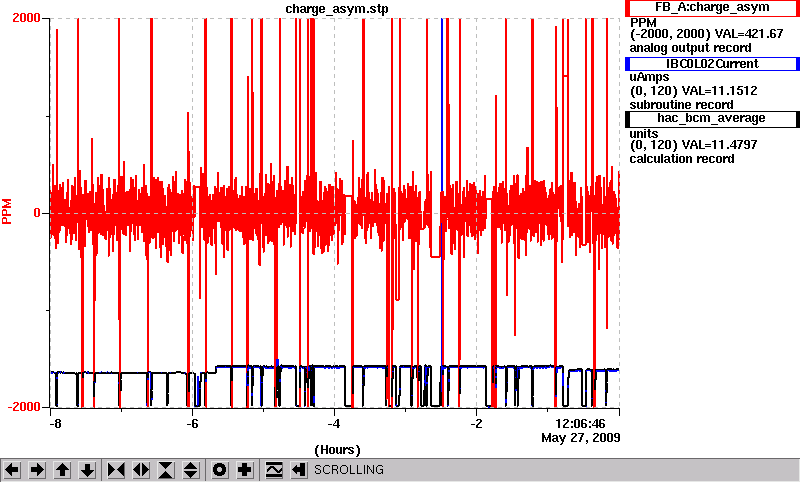Select the FB_A:charge_asym curve legend

712,8
